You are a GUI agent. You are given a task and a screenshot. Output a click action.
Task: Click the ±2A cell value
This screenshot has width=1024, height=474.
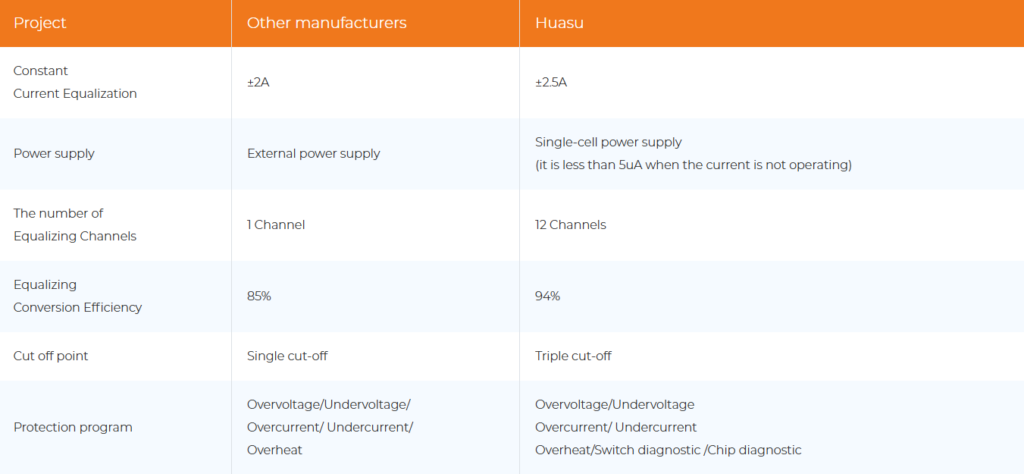pos(258,82)
